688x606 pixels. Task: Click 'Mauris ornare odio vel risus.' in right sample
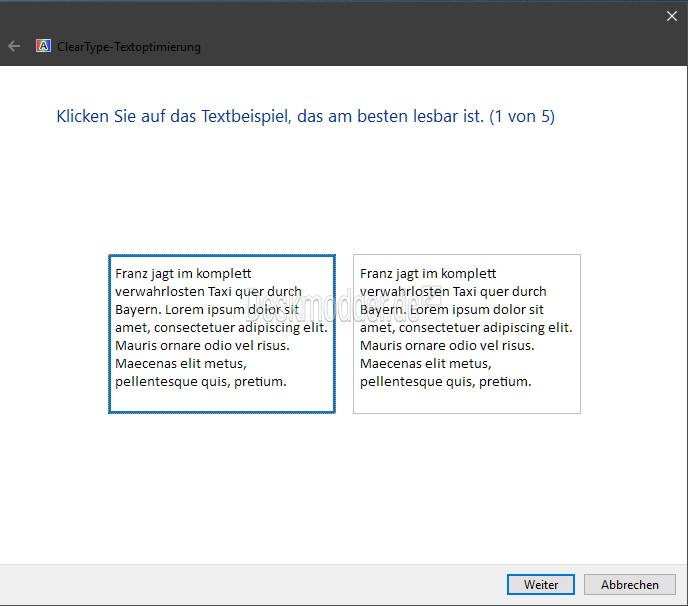point(447,346)
